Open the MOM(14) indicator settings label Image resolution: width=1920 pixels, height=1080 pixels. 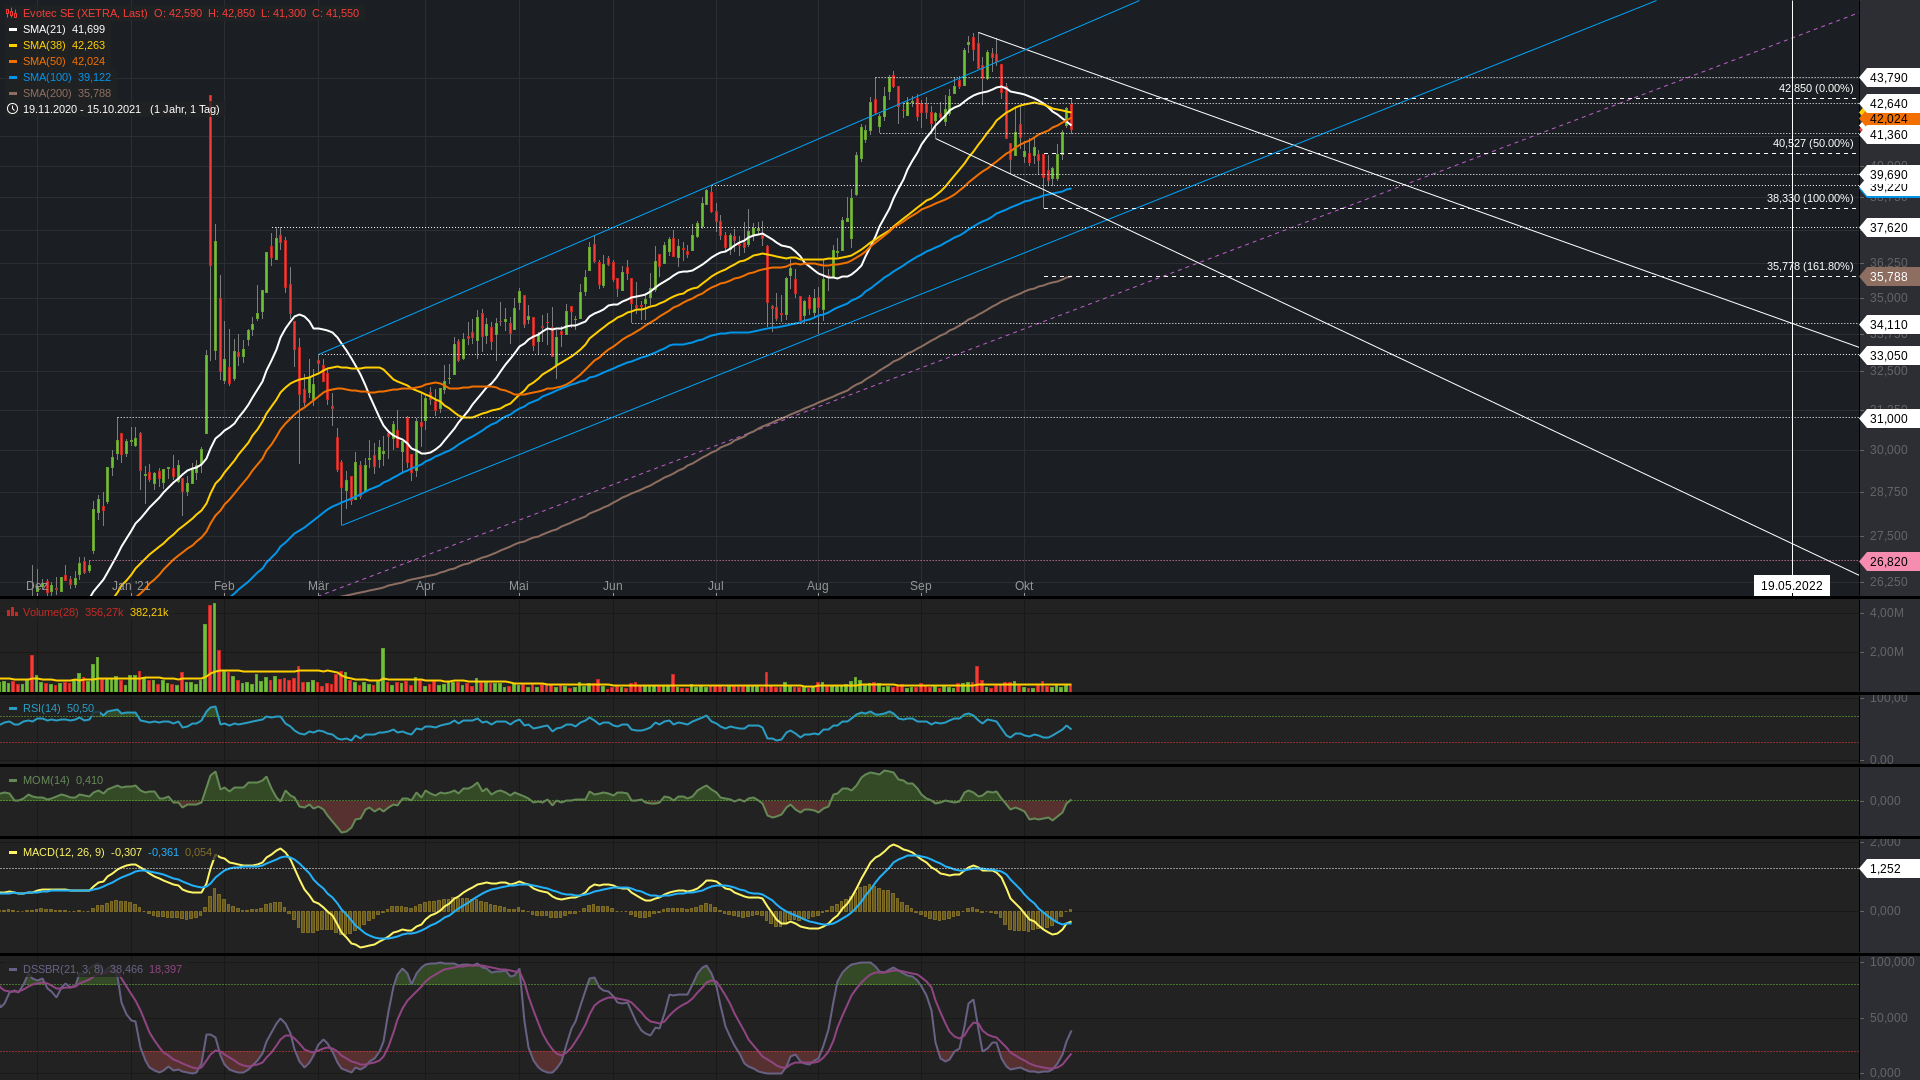coord(46,781)
